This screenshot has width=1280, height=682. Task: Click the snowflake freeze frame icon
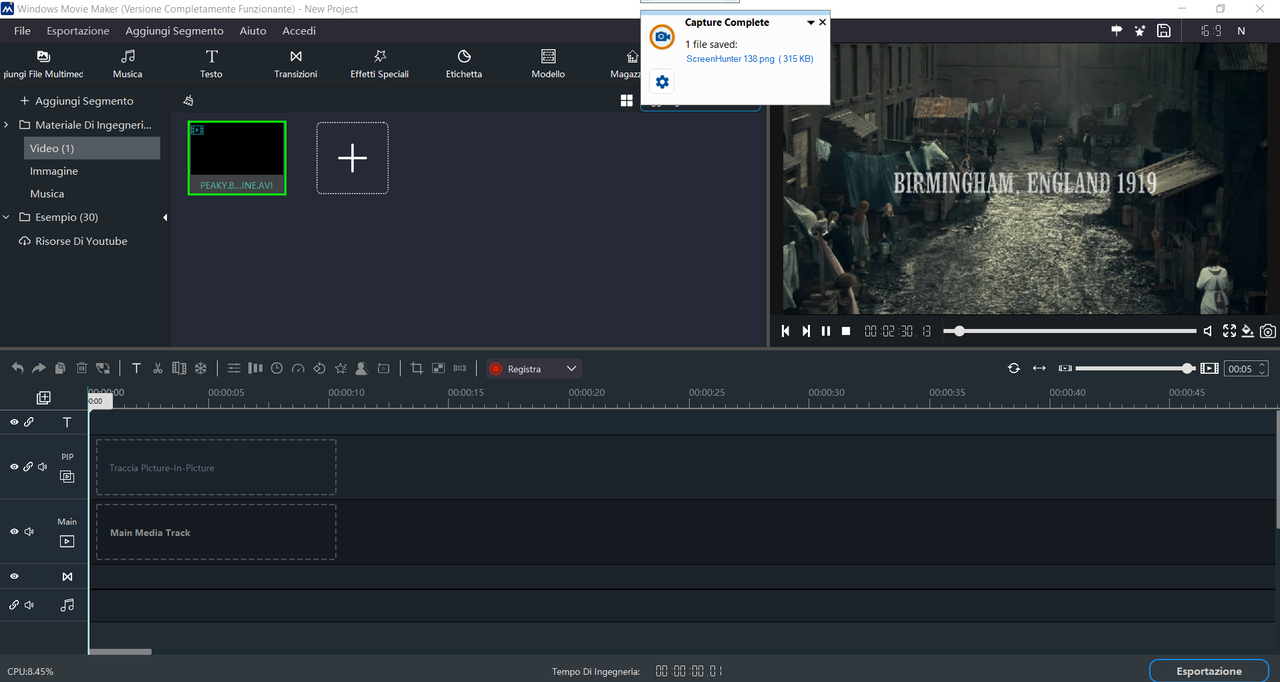point(200,368)
